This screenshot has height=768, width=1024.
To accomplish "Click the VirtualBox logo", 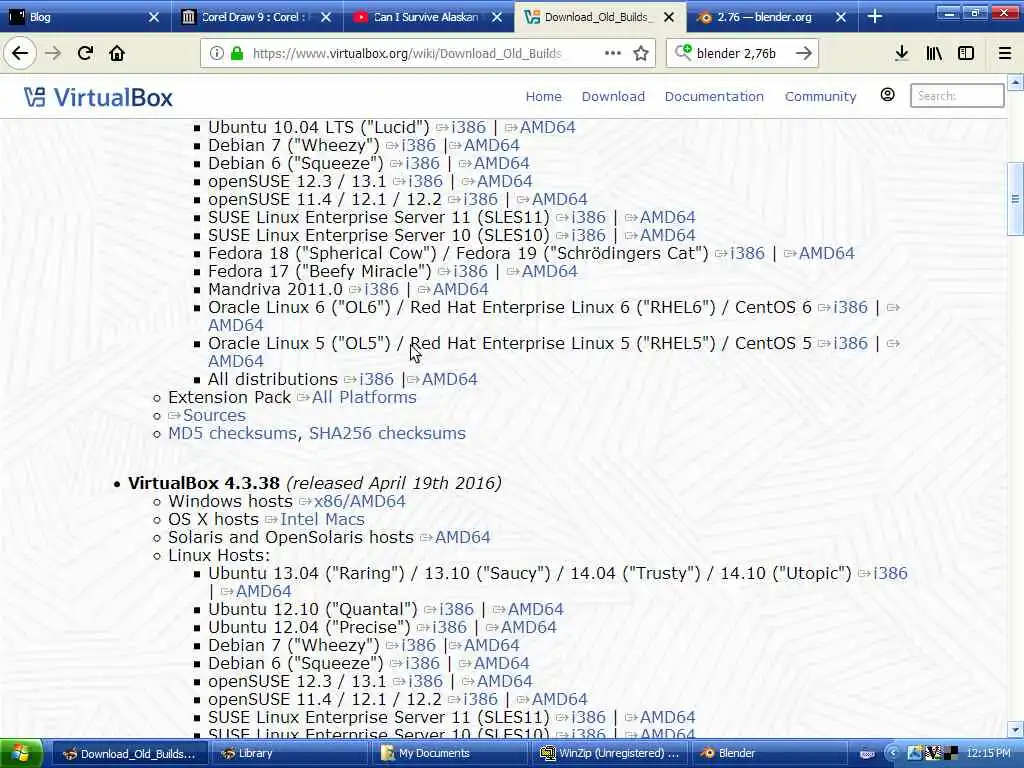I will [98, 97].
